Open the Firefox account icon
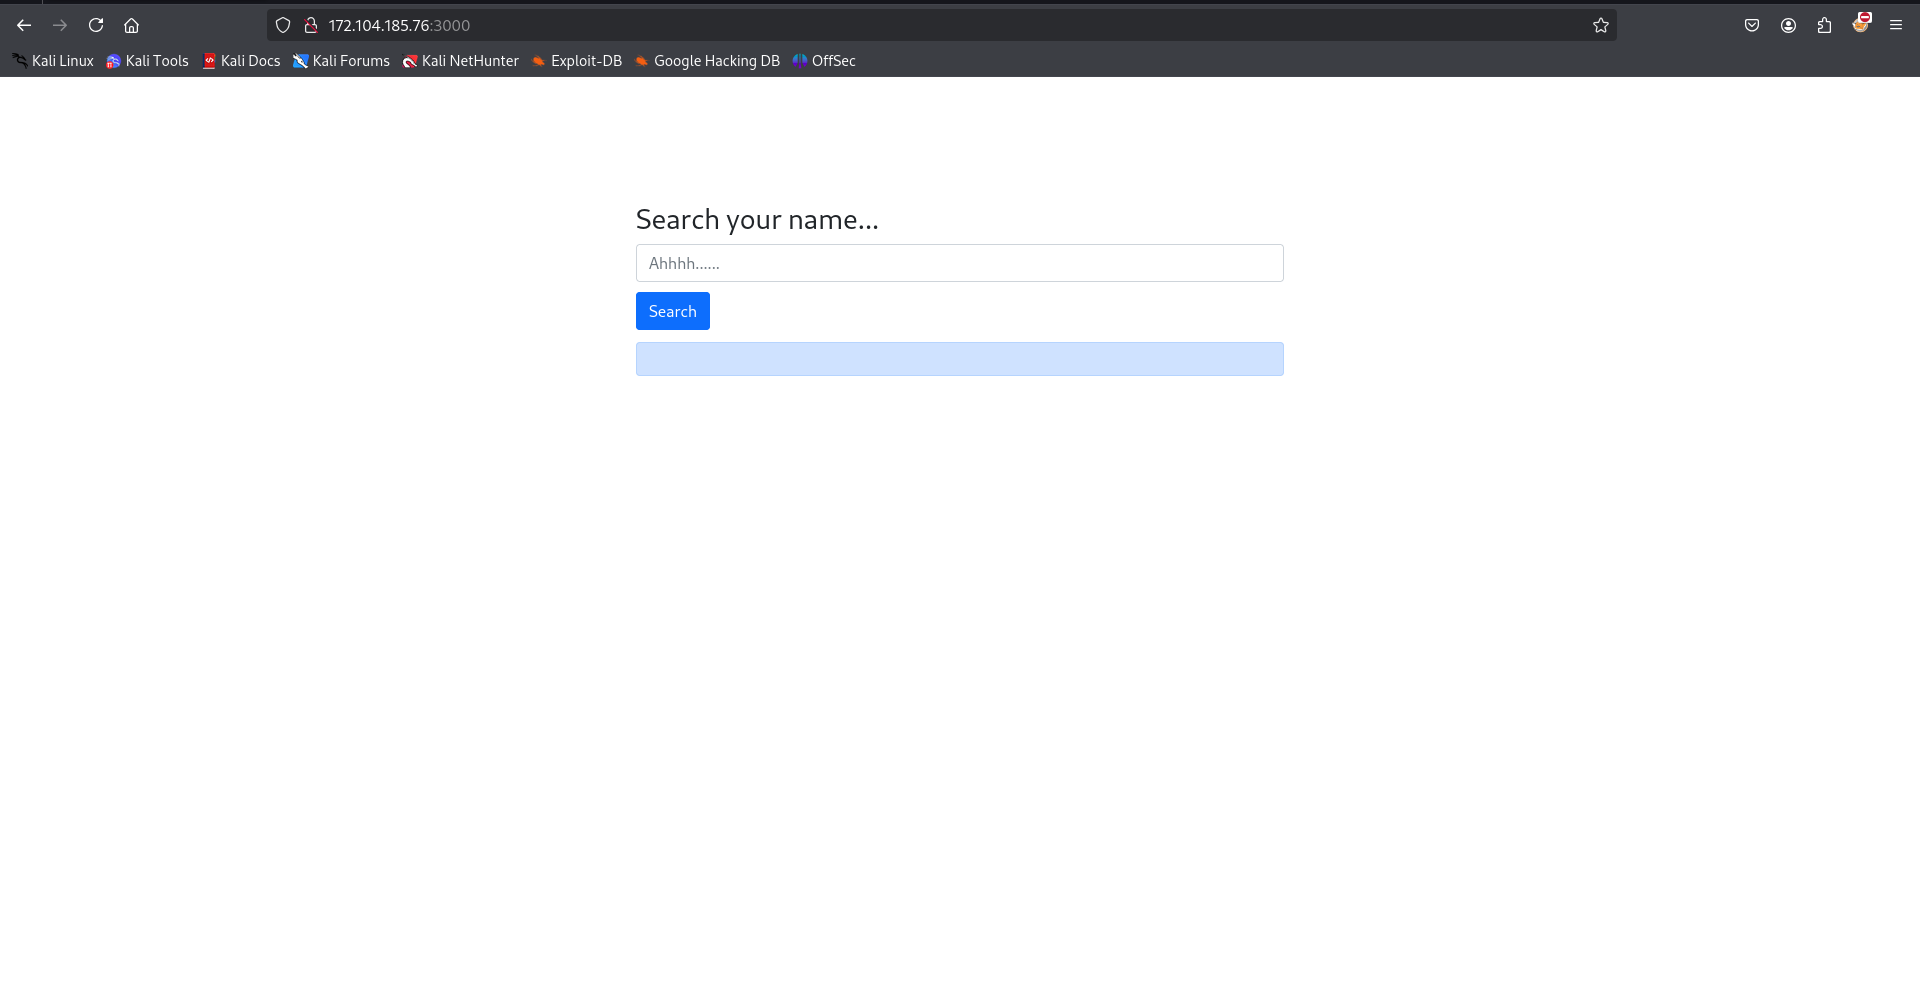This screenshot has width=1920, height=1008. [x=1788, y=25]
